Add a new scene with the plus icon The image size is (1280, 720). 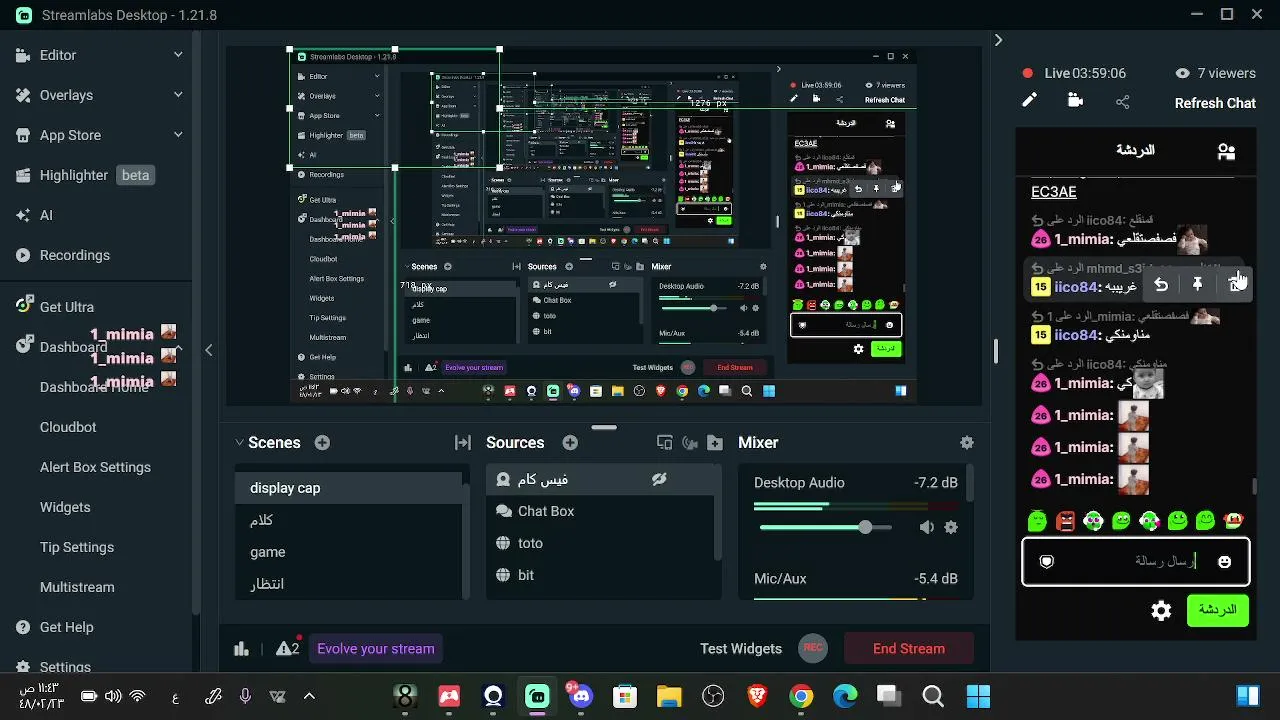(322, 443)
